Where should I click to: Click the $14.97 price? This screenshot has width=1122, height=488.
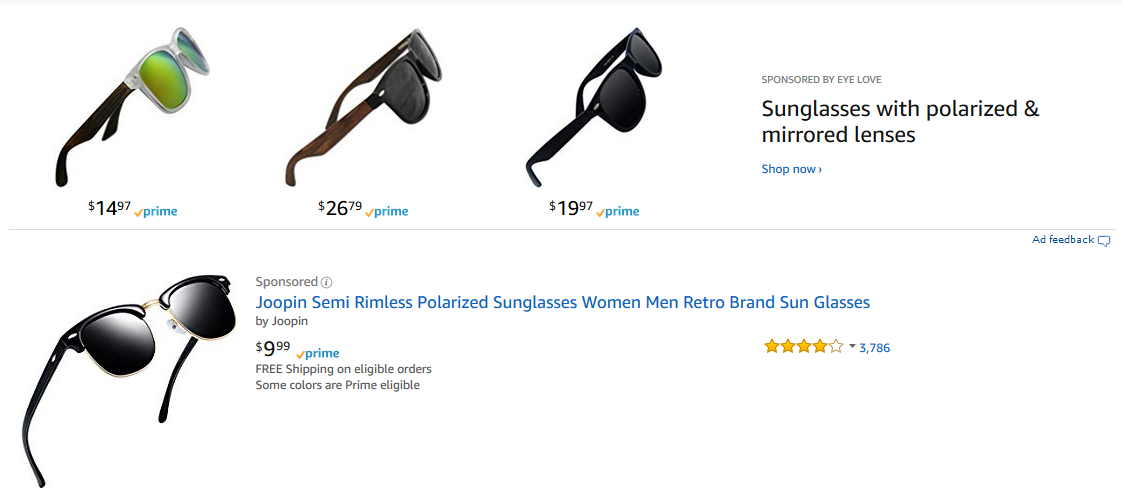click(x=109, y=209)
